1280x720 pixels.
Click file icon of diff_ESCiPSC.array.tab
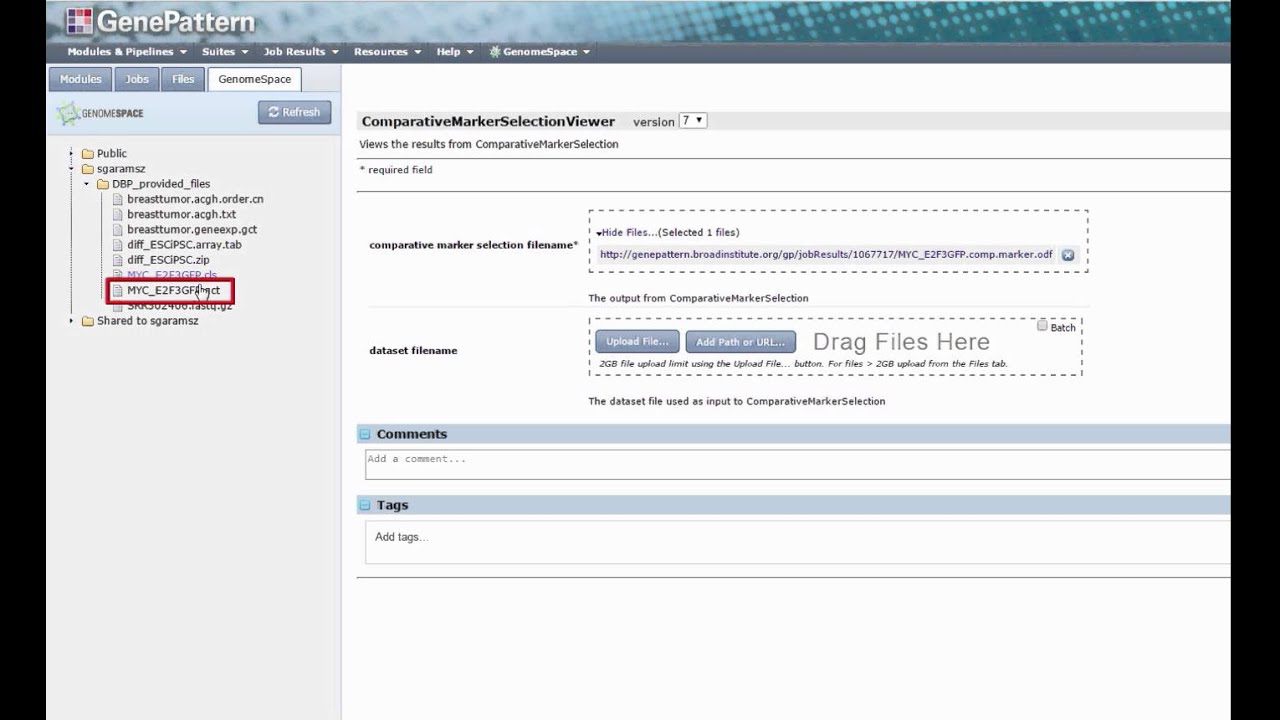tap(118, 244)
